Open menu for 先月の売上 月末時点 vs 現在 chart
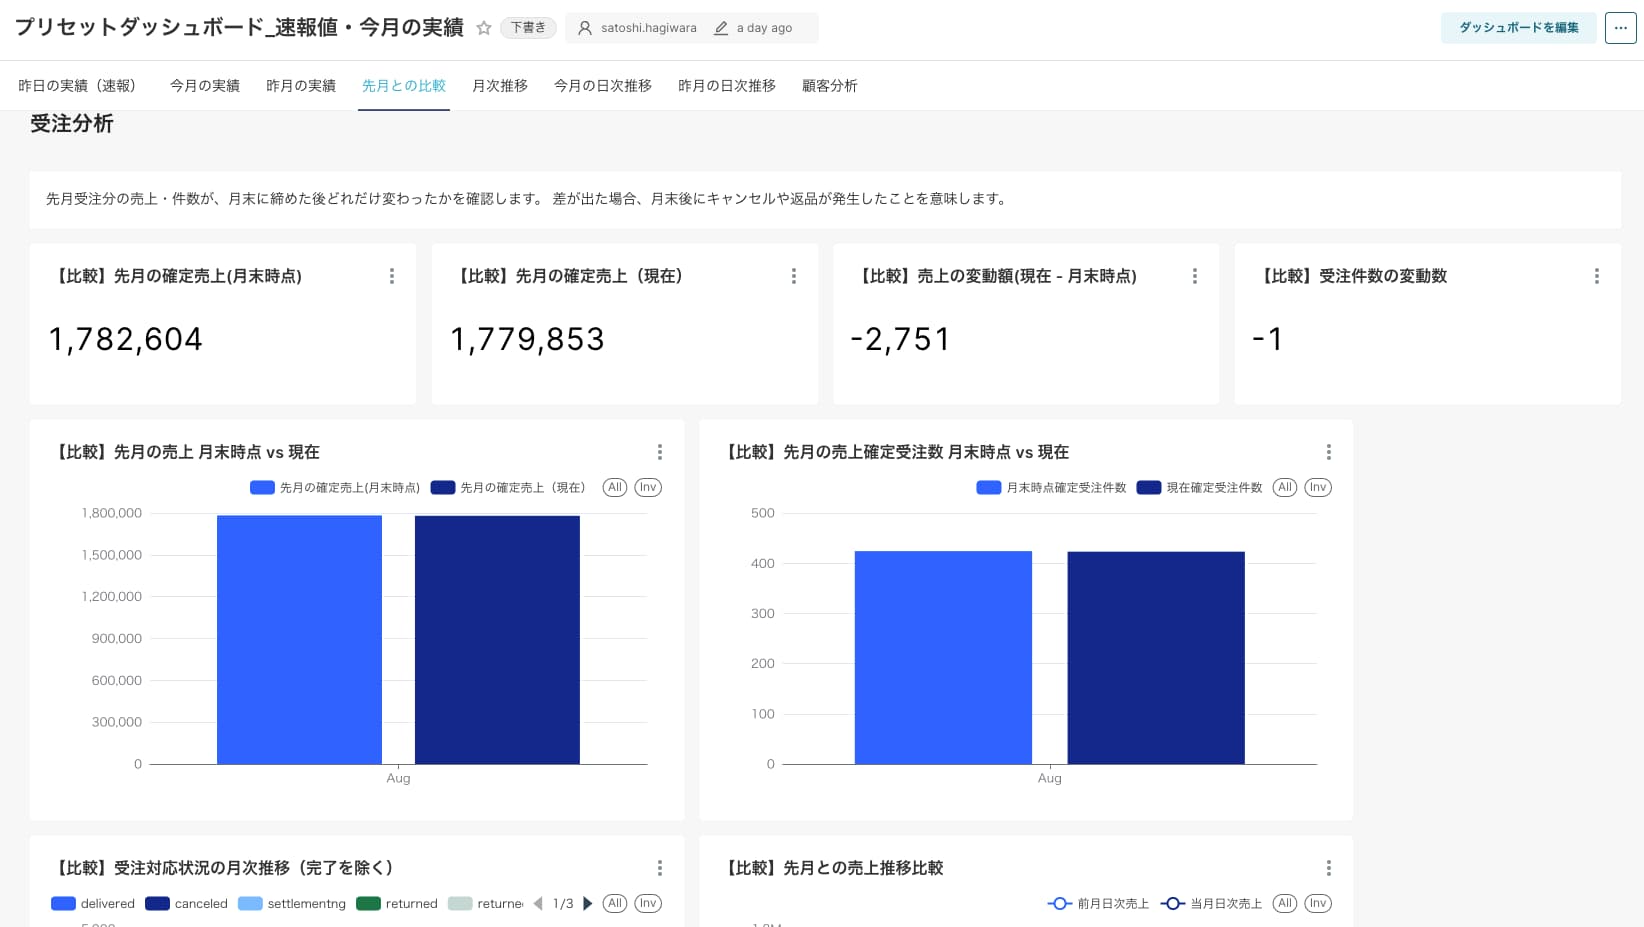Image resolution: width=1644 pixels, height=927 pixels. pyautogui.click(x=660, y=452)
